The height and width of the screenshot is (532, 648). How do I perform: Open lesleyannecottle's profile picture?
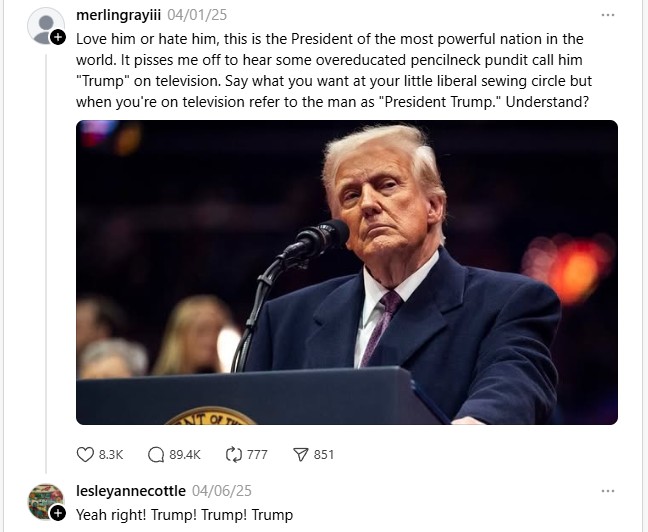(45, 500)
